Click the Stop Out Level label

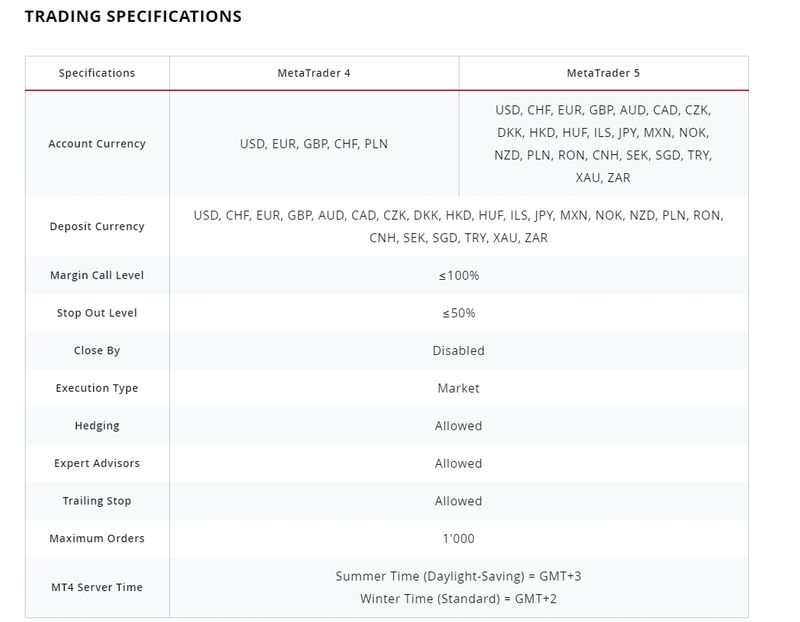point(97,313)
